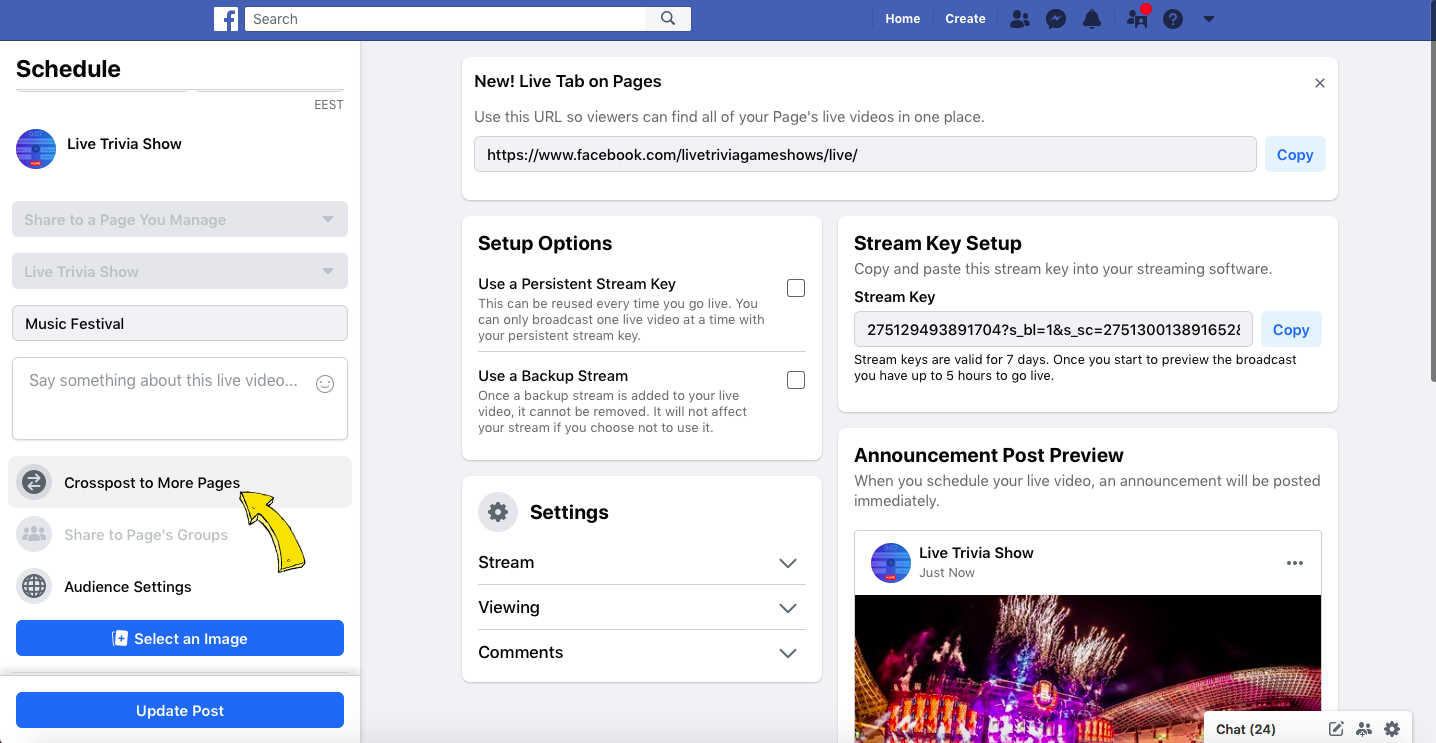Viewport: 1436px width, 743px height.
Task: Click the Just Now timestamp in preview
Action: coord(947,573)
